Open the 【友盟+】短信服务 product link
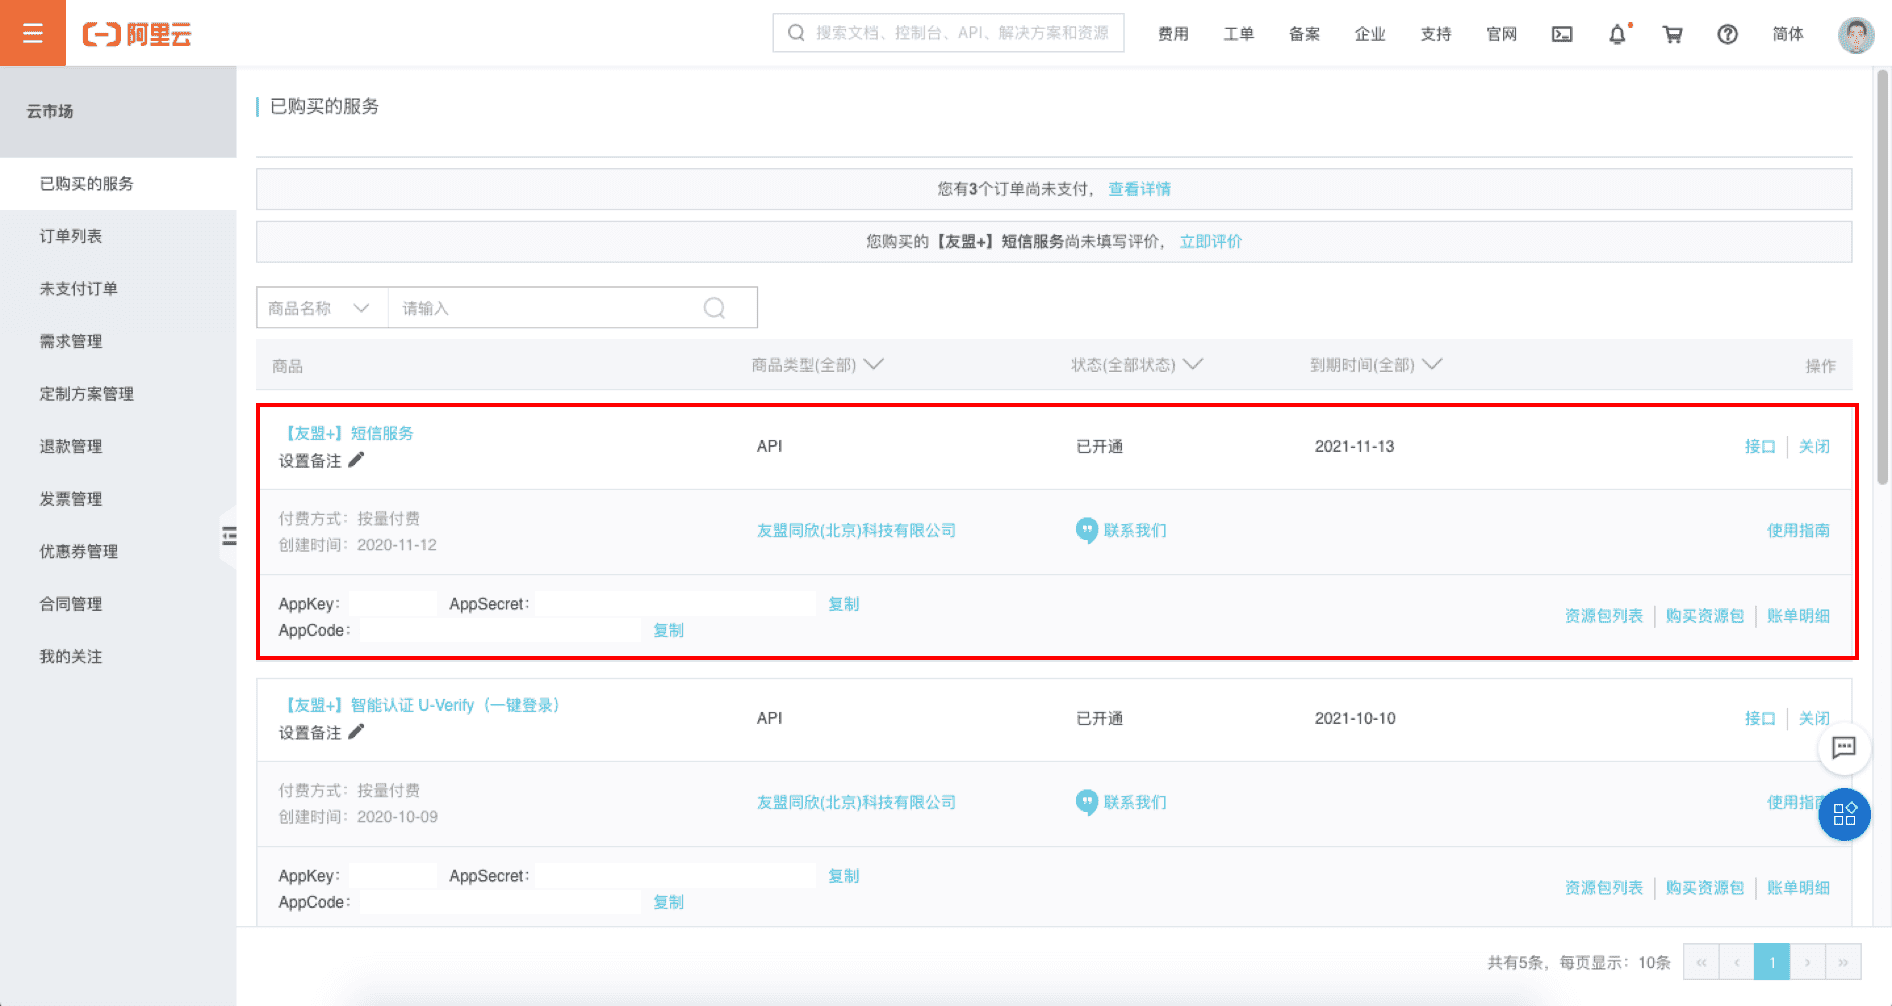The image size is (1892, 1006). tap(346, 433)
